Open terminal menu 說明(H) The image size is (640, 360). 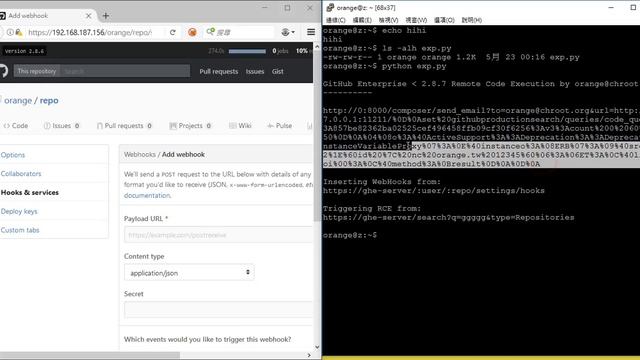coord(471,20)
